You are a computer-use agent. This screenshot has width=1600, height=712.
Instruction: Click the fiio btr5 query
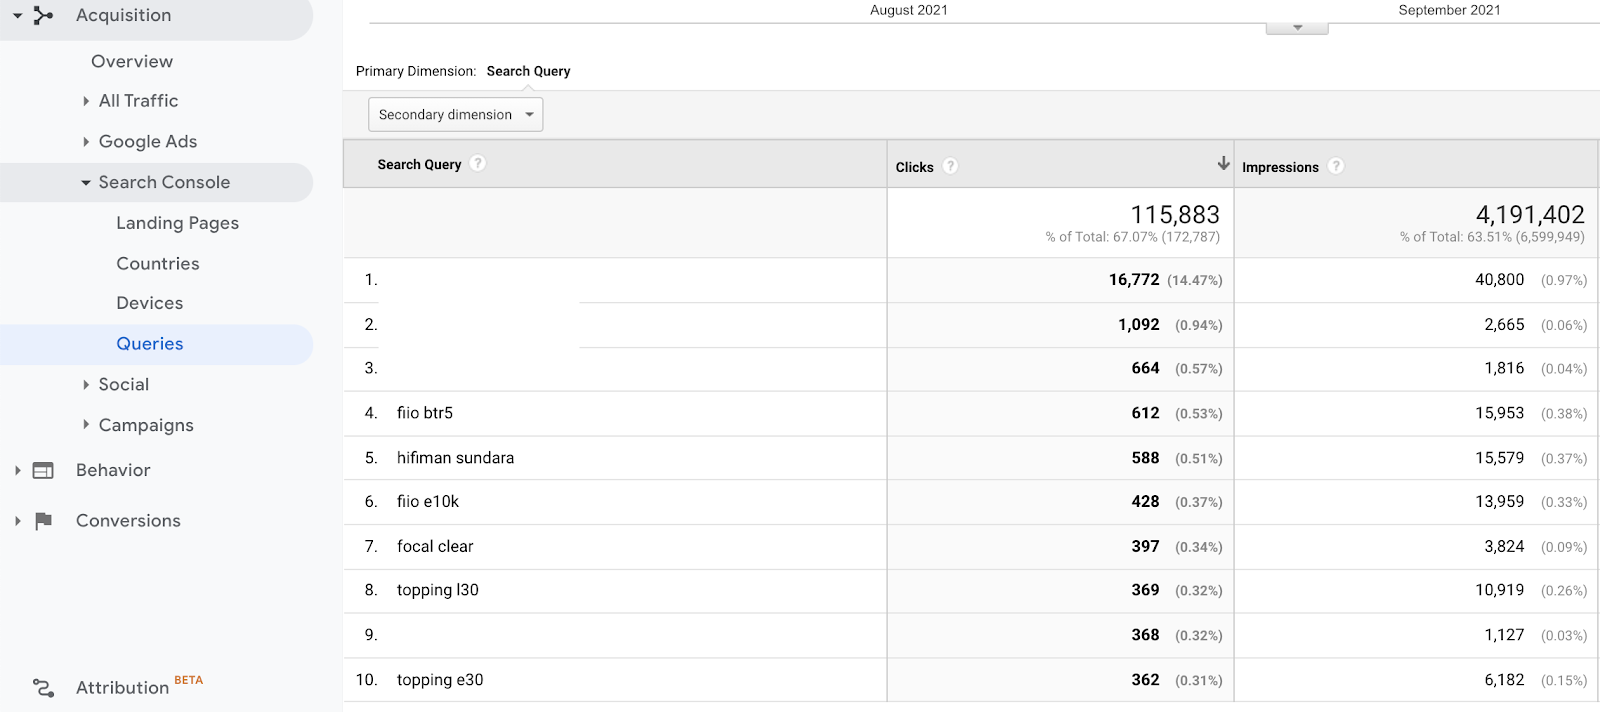(x=425, y=413)
